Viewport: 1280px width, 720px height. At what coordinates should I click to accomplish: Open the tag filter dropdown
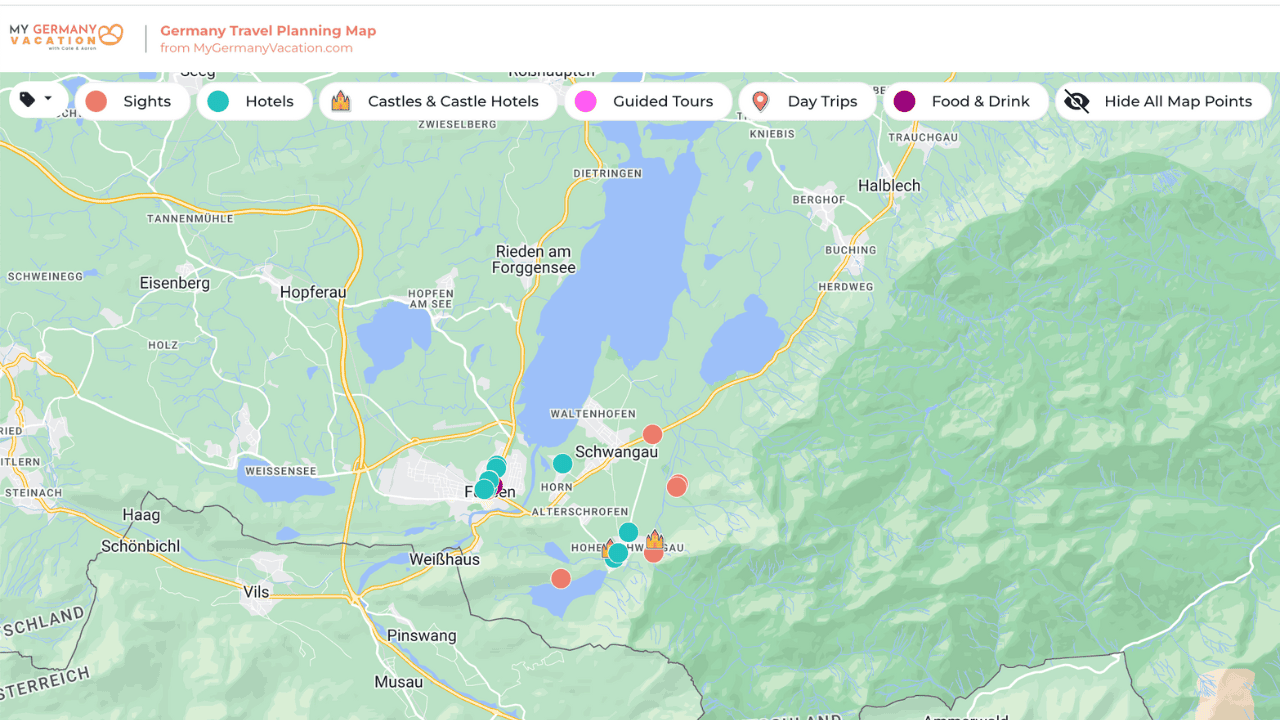[37, 100]
